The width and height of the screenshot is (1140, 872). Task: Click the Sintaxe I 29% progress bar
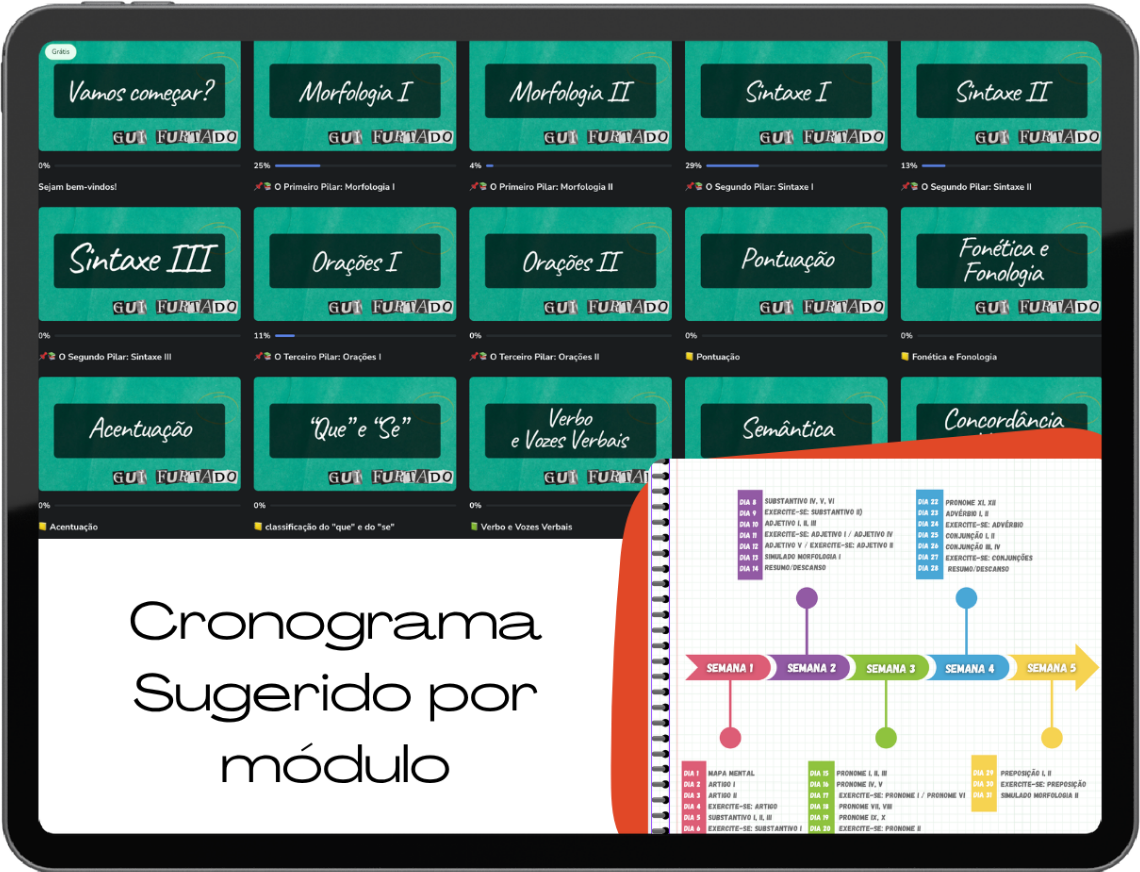point(796,166)
